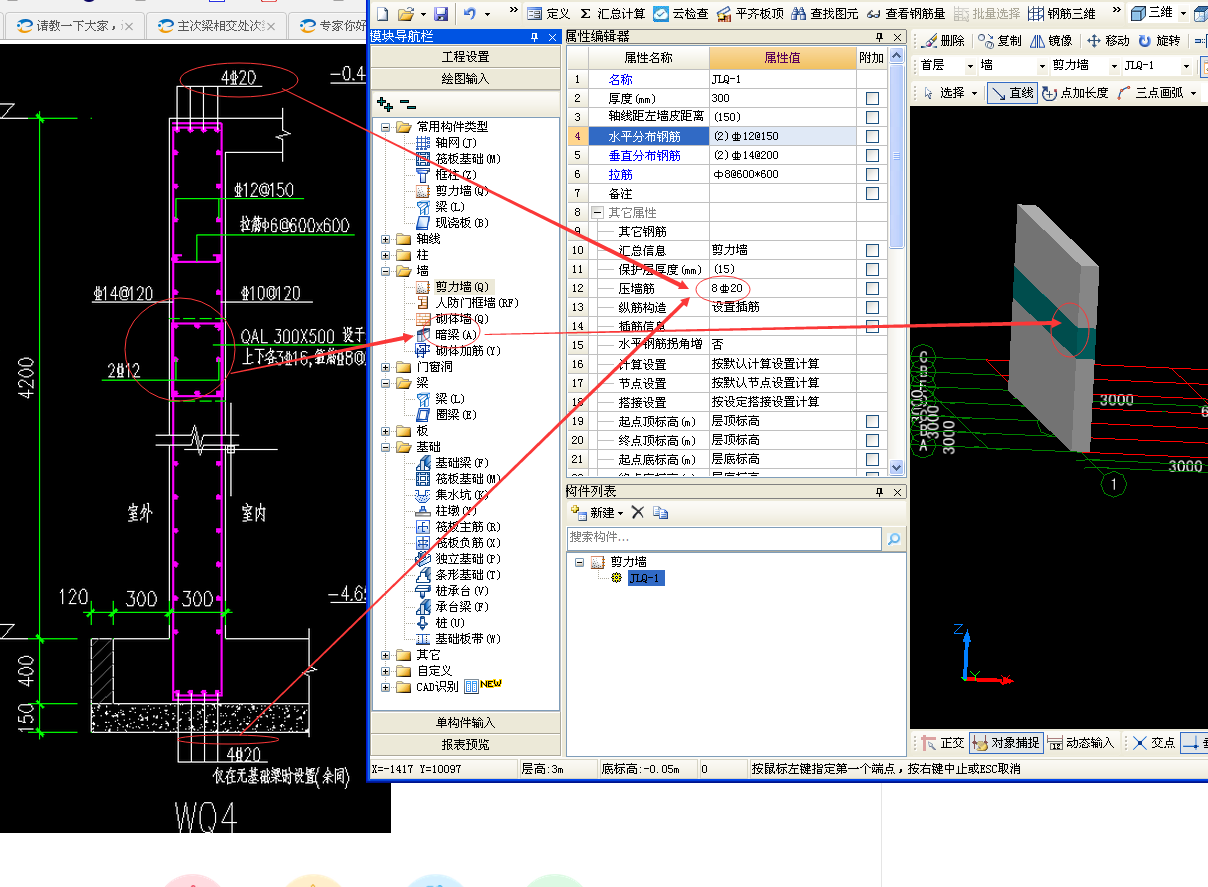The width and height of the screenshot is (1208, 887).
Task: Click the 查看钢筋量 toolbar button
Action: pyautogui.click(x=906, y=13)
